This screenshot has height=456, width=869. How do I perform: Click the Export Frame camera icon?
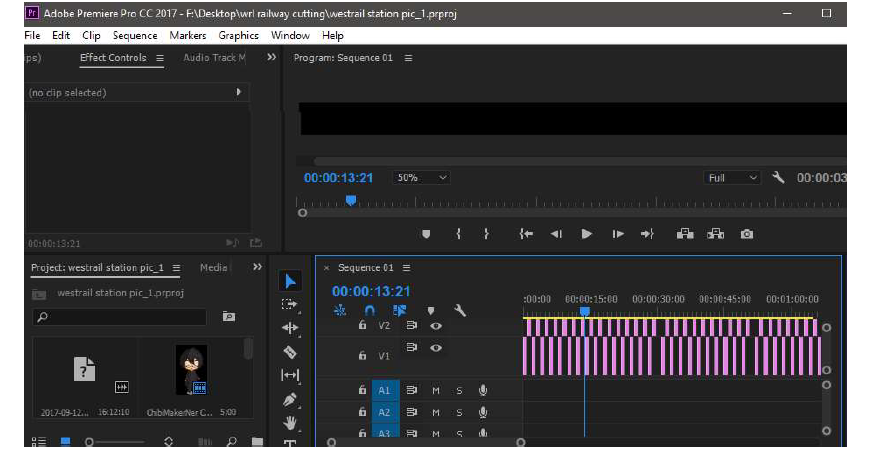(746, 234)
